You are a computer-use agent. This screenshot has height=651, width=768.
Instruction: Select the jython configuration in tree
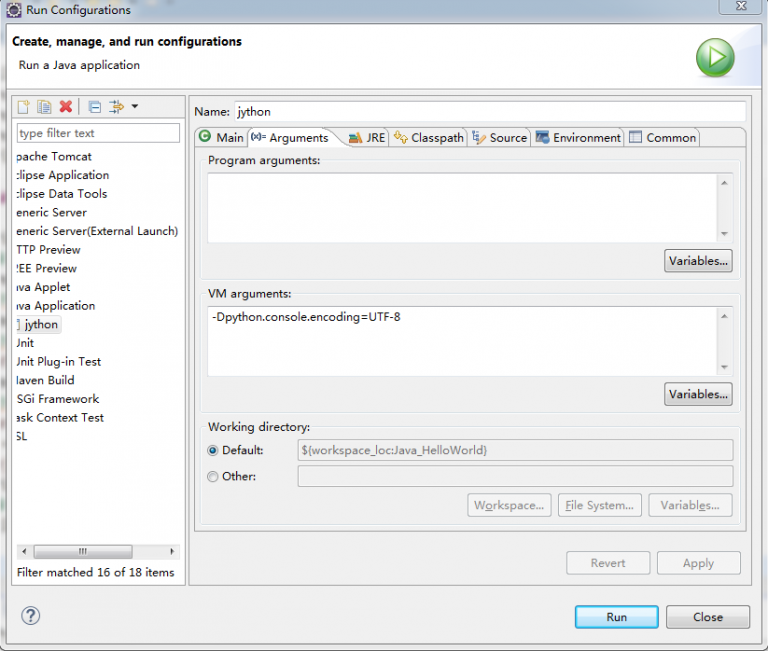(x=41, y=325)
